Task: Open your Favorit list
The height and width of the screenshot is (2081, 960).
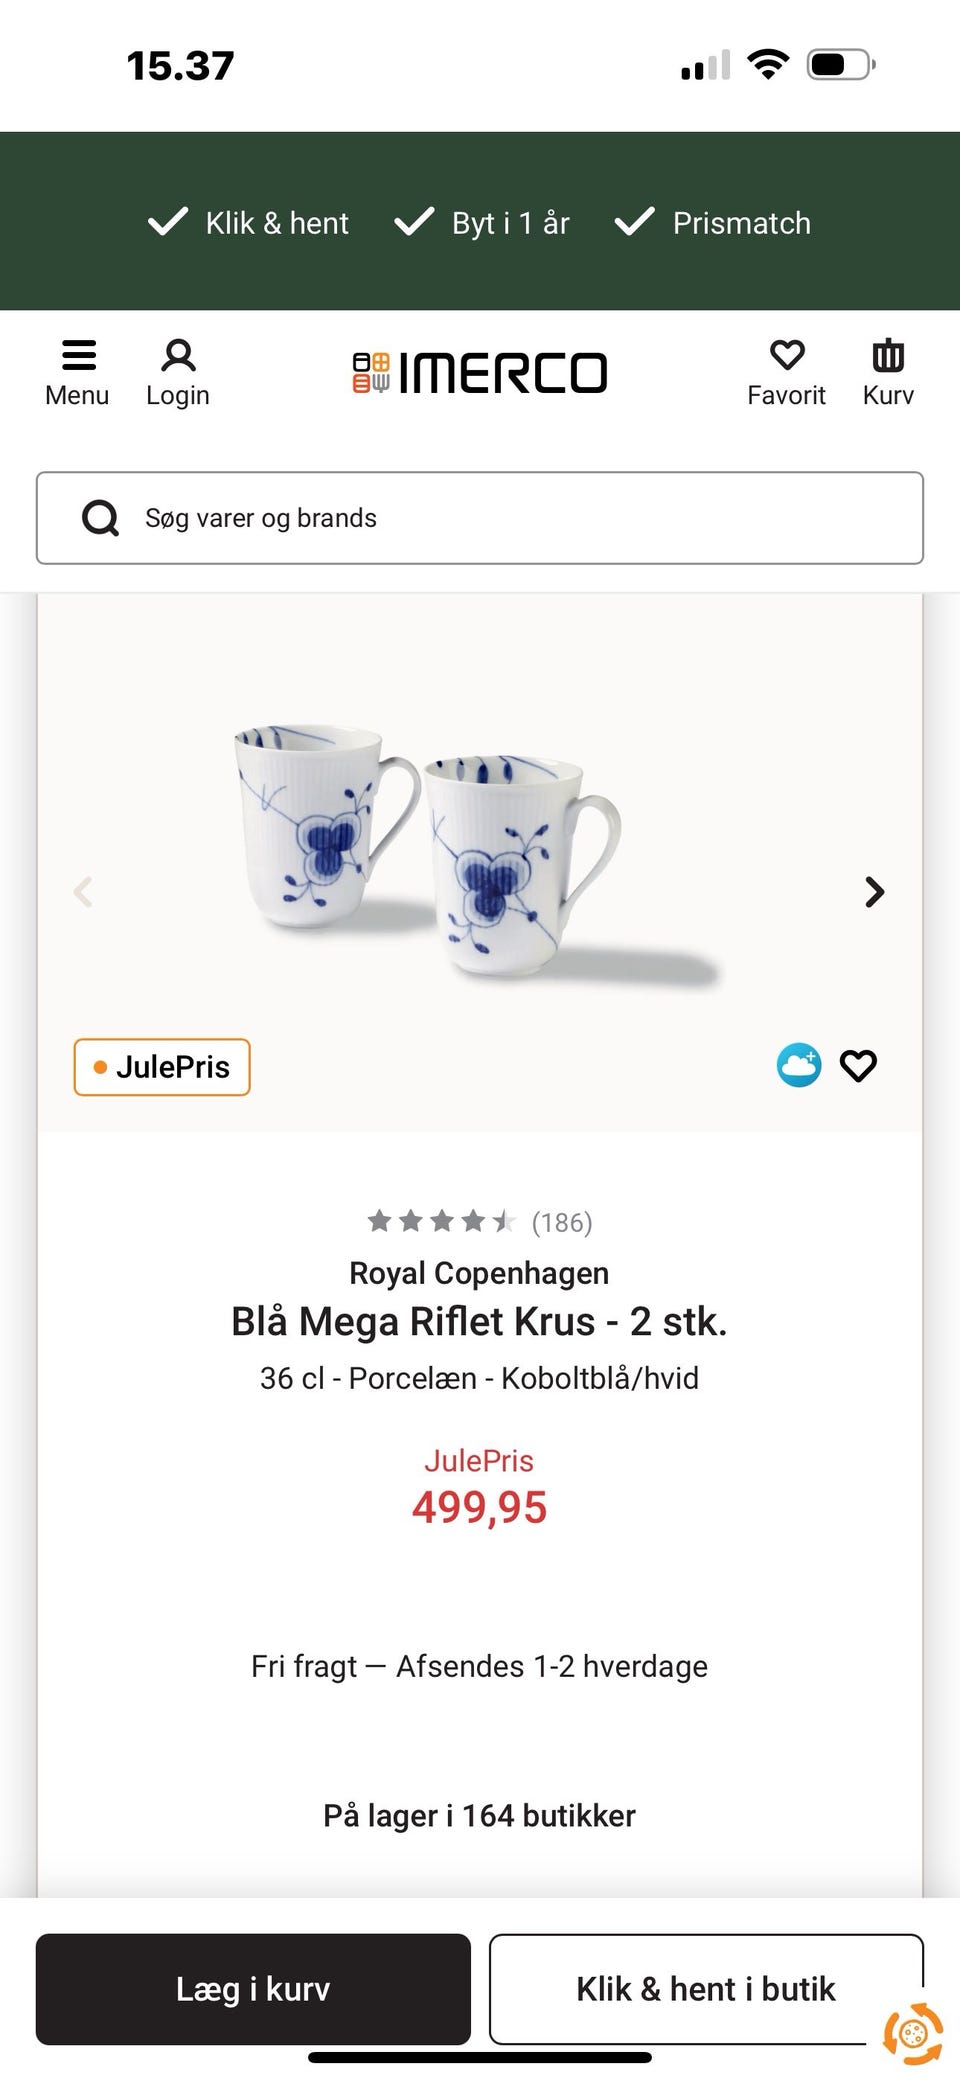Action: (x=787, y=370)
